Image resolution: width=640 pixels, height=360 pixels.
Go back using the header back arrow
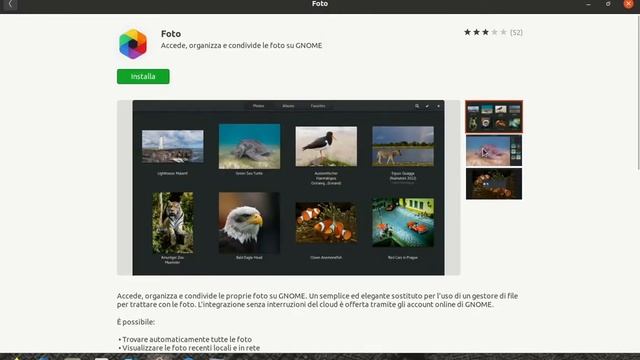pyautogui.click(x=10, y=4)
